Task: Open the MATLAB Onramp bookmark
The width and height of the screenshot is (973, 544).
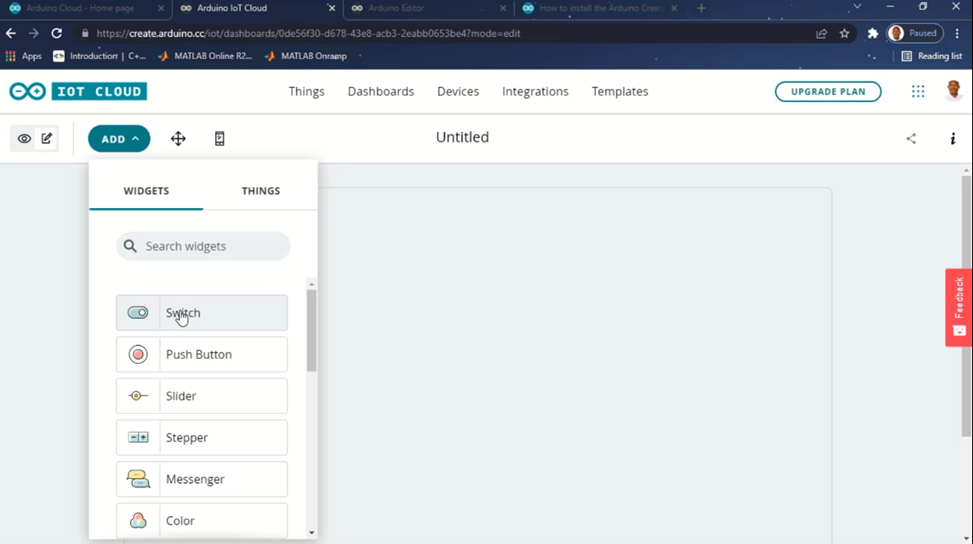Action: [x=305, y=56]
